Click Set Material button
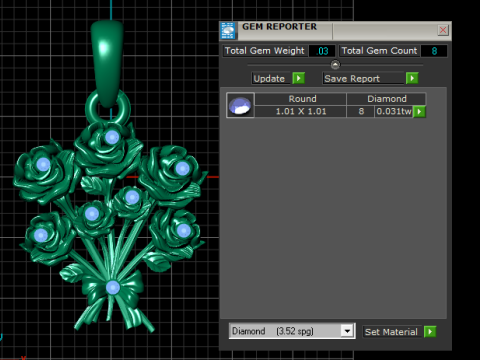This screenshot has height=360, width=480. [391, 332]
